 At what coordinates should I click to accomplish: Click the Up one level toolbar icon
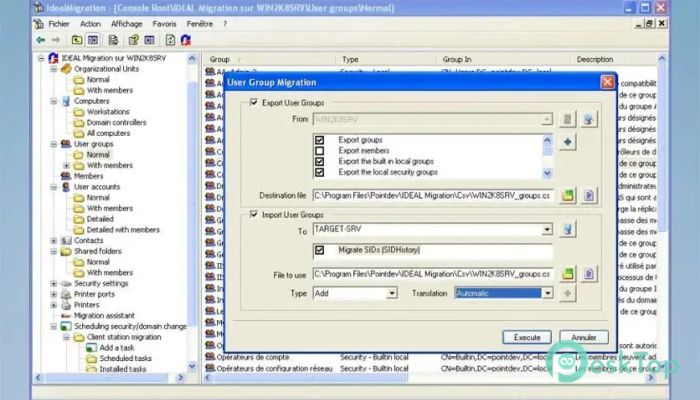click(x=77, y=40)
